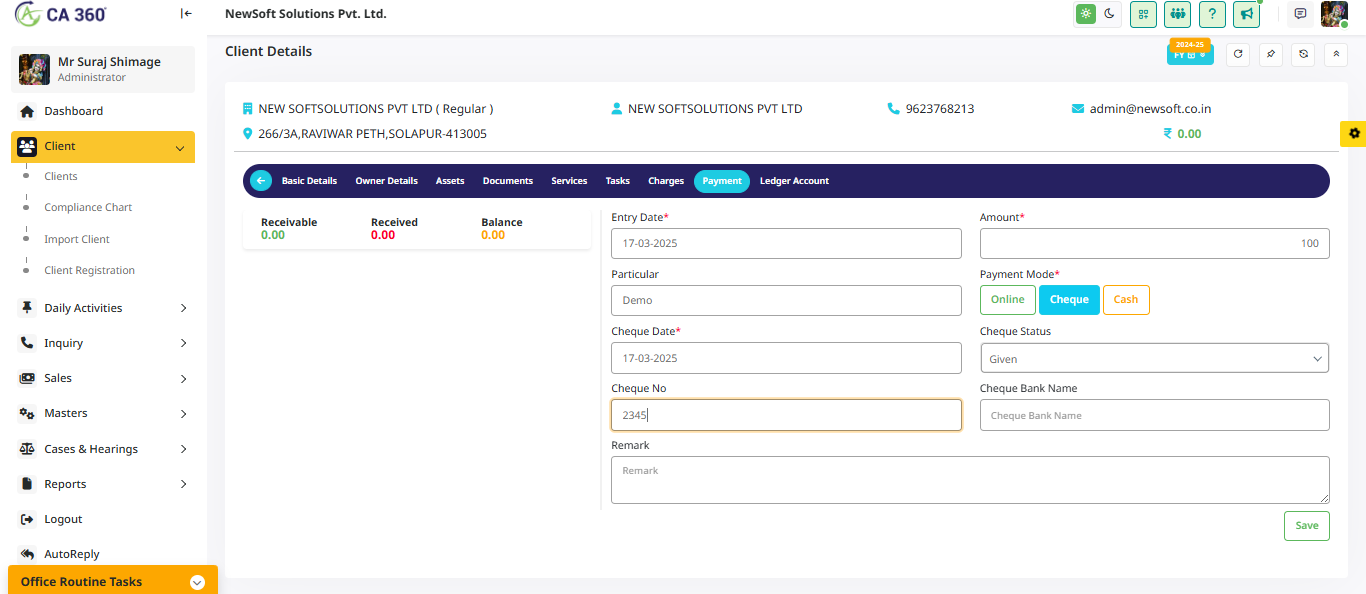Click the Inquiry phone icon
This screenshot has width=1366, height=594.
27,343
